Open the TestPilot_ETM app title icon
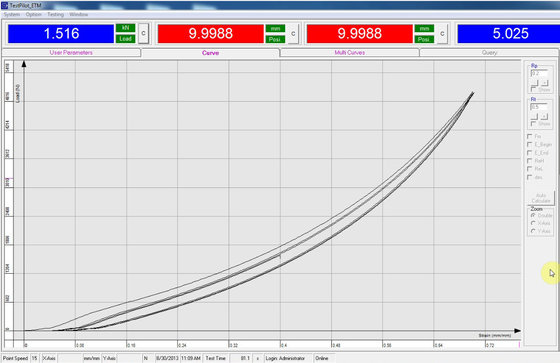 click(4, 5)
